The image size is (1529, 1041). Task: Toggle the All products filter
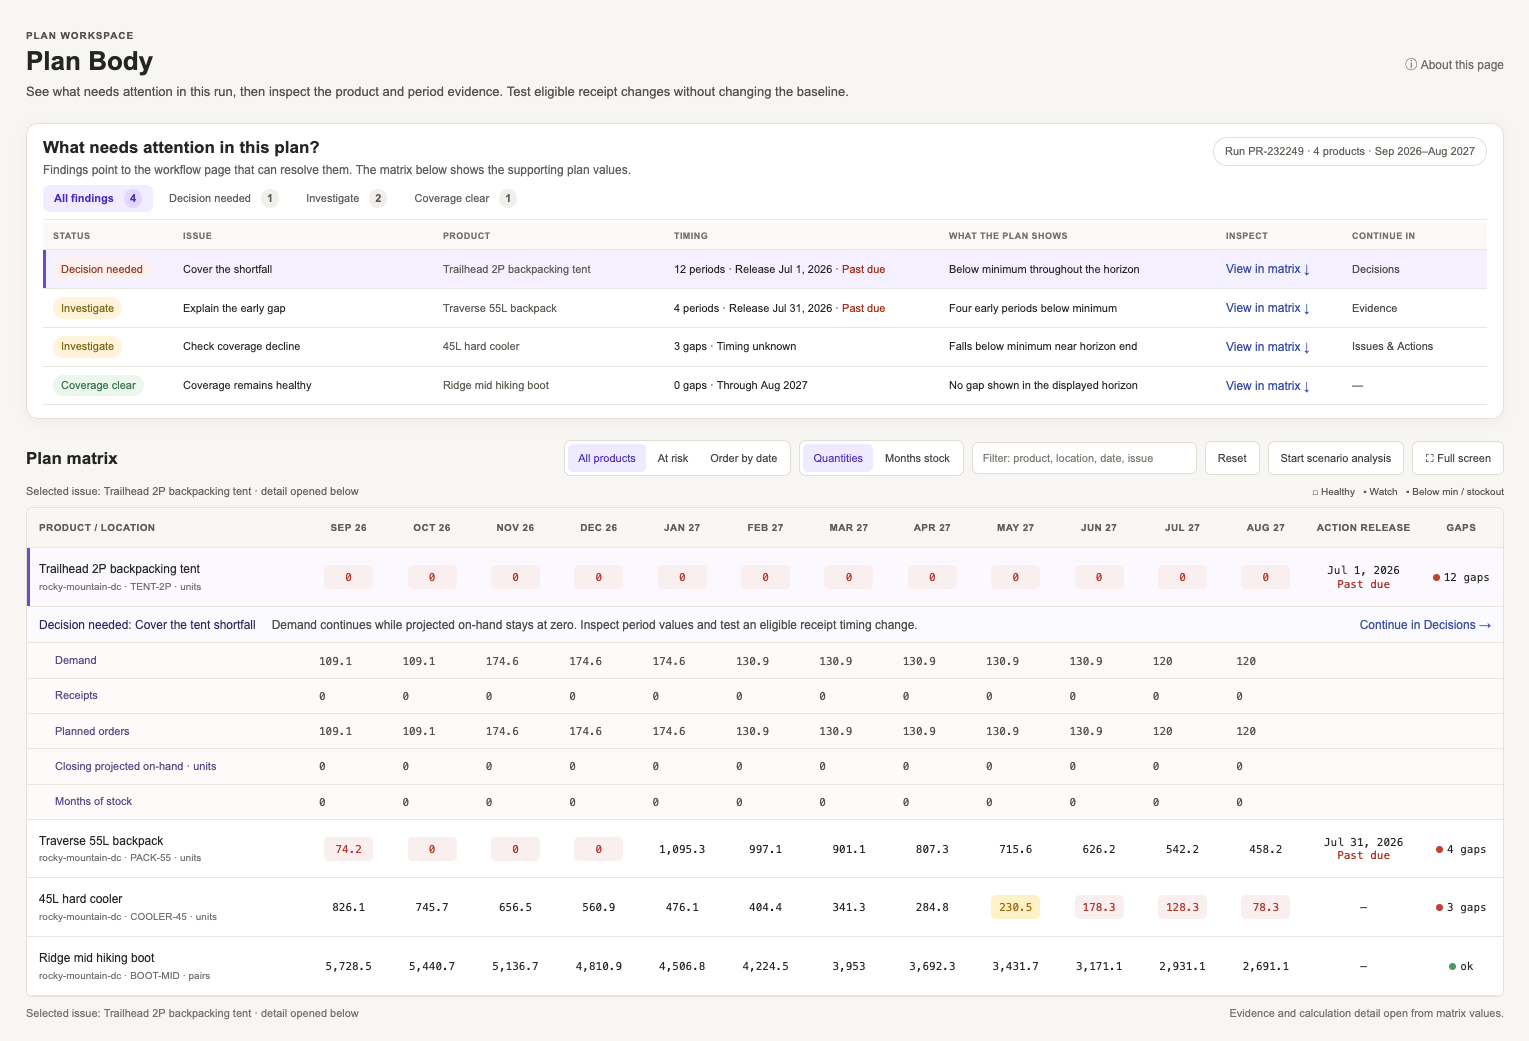[x=607, y=458]
